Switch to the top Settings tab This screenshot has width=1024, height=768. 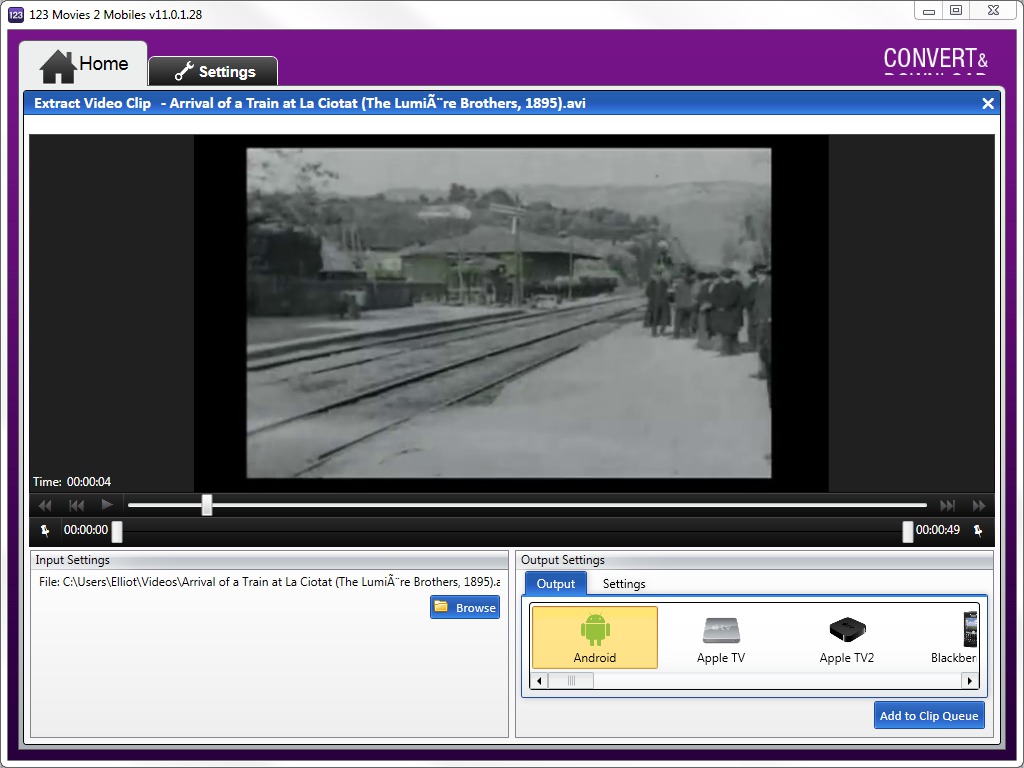click(214, 71)
